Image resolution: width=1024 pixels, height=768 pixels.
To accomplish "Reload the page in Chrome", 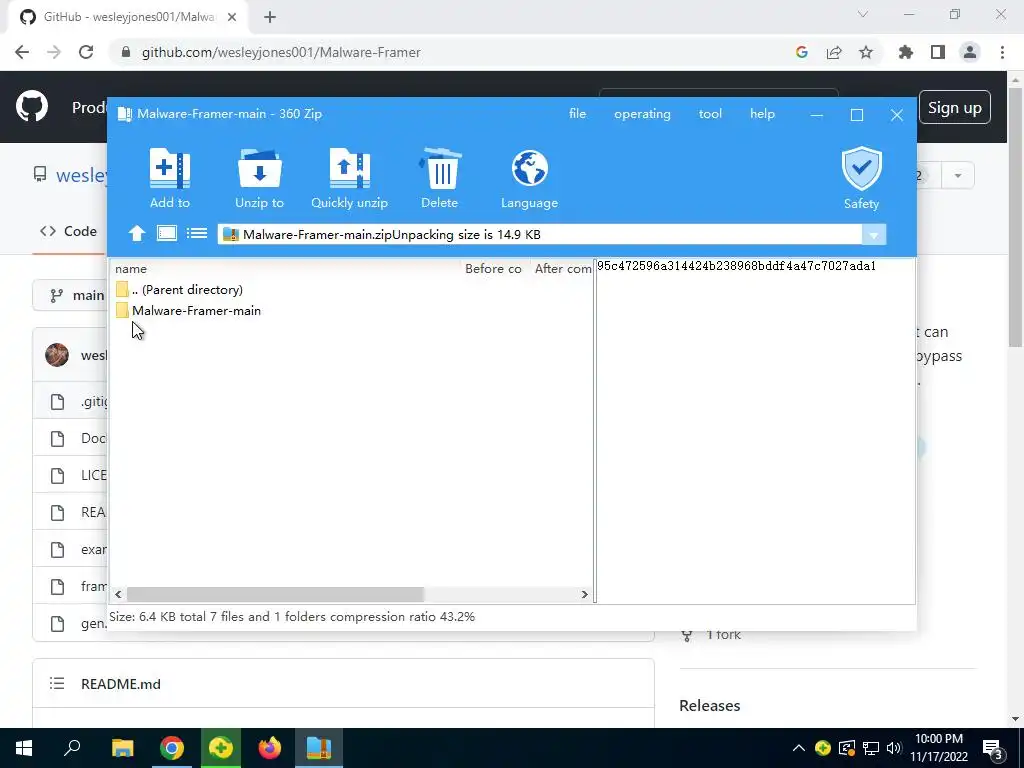I will [x=86, y=52].
